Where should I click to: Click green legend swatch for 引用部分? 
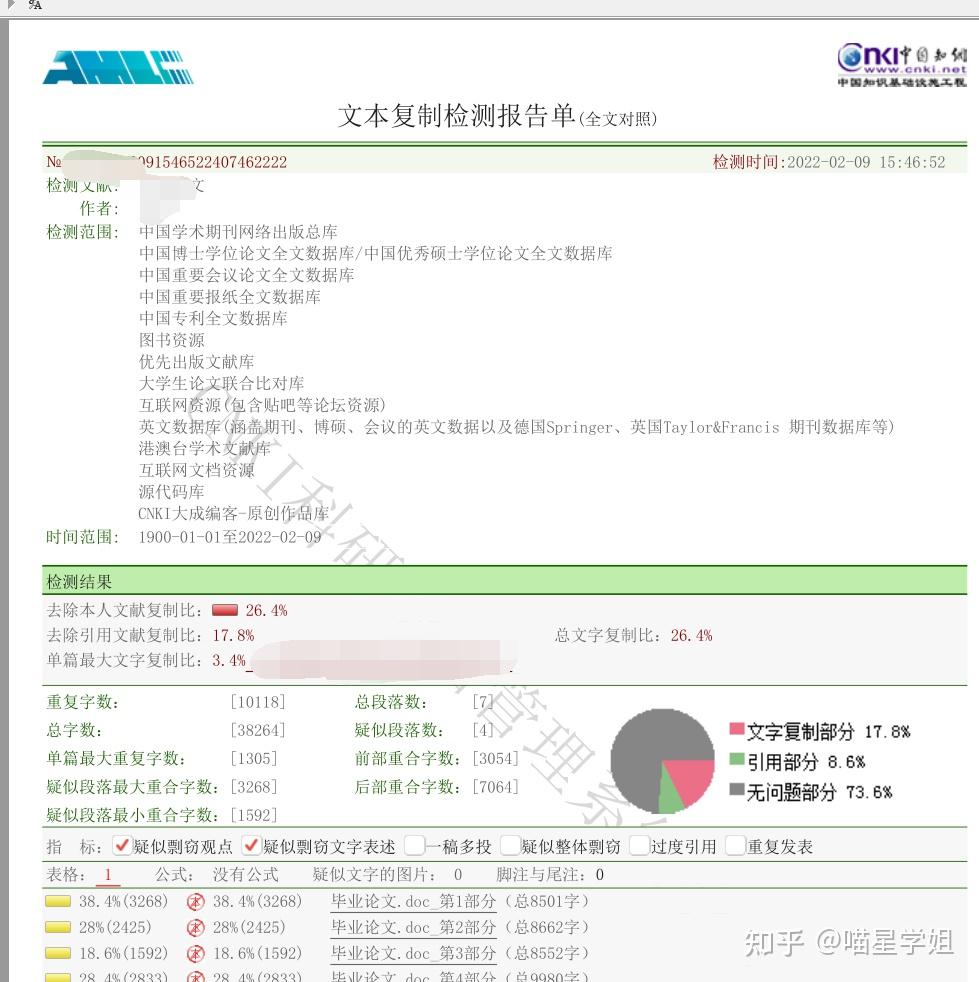(737, 760)
